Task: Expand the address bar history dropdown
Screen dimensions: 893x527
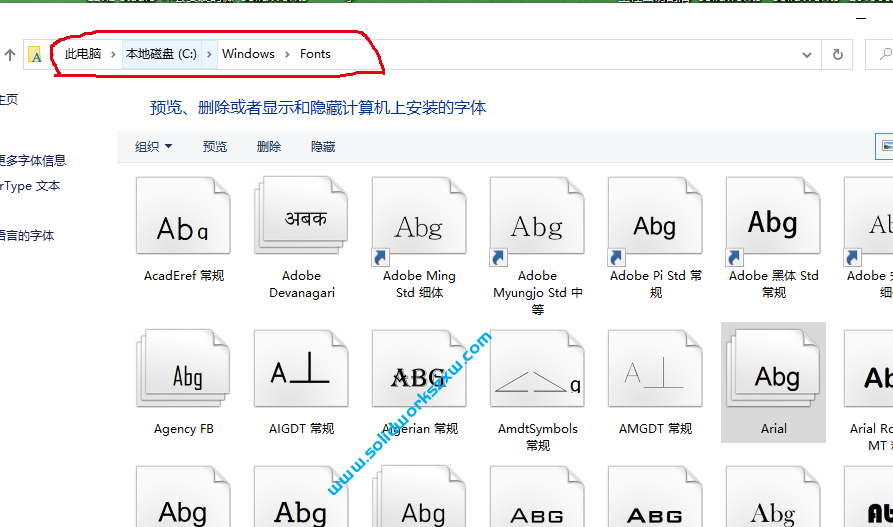Action: click(807, 55)
